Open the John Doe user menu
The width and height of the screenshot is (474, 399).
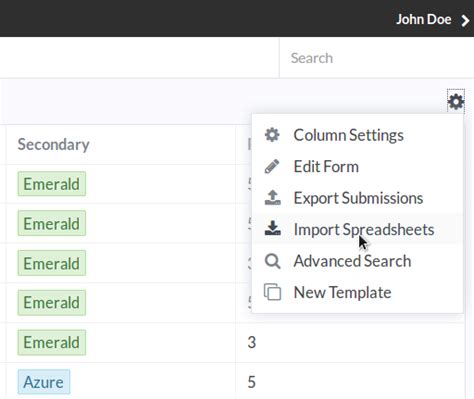pyautogui.click(x=433, y=20)
